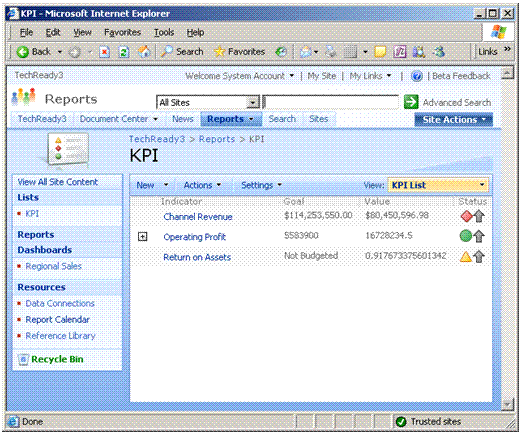Click the colorful people site logo icon
Image resolution: width=524 pixels, height=436 pixels.
(23, 97)
